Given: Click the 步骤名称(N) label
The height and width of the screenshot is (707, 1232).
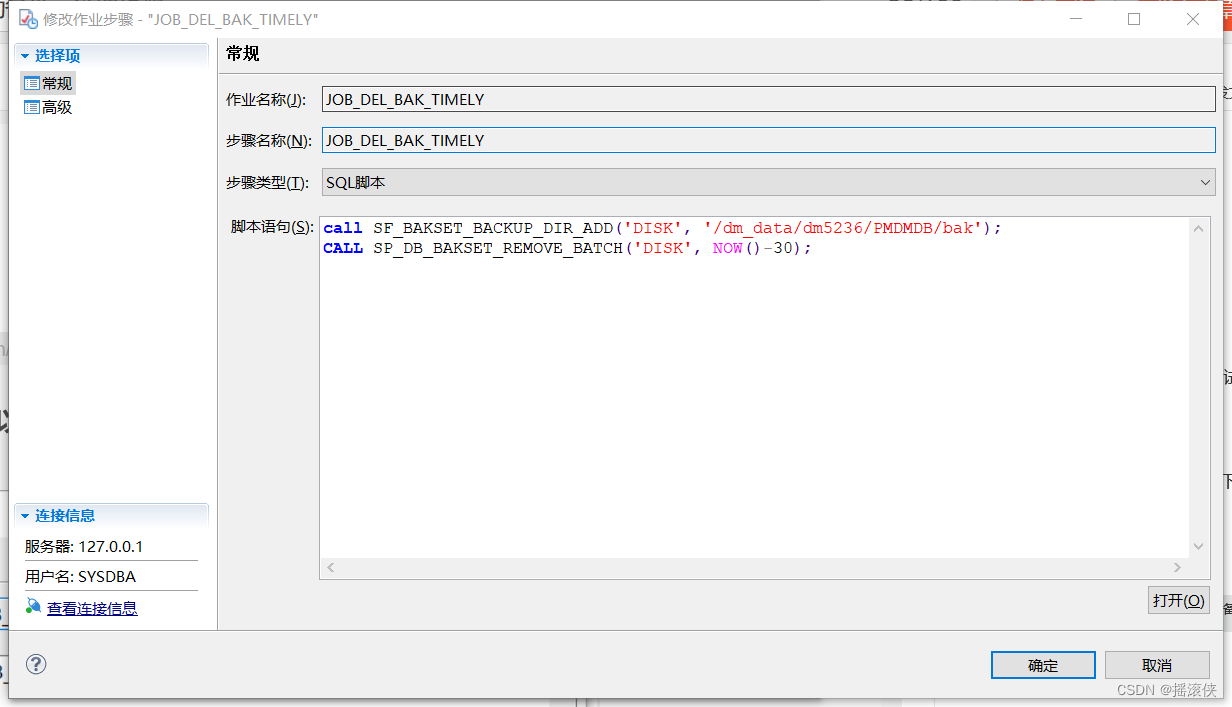Looking at the screenshot, I should click(269, 141).
